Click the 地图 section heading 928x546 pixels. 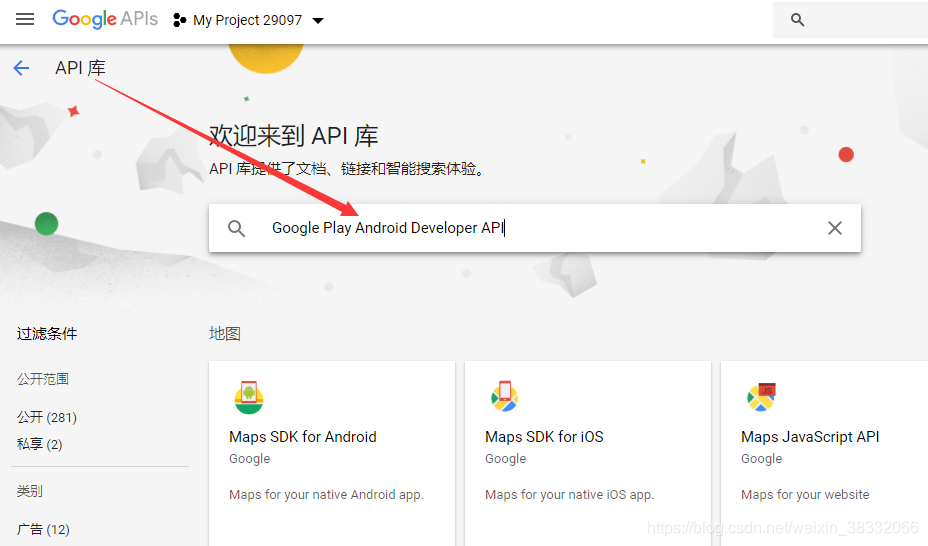click(225, 334)
